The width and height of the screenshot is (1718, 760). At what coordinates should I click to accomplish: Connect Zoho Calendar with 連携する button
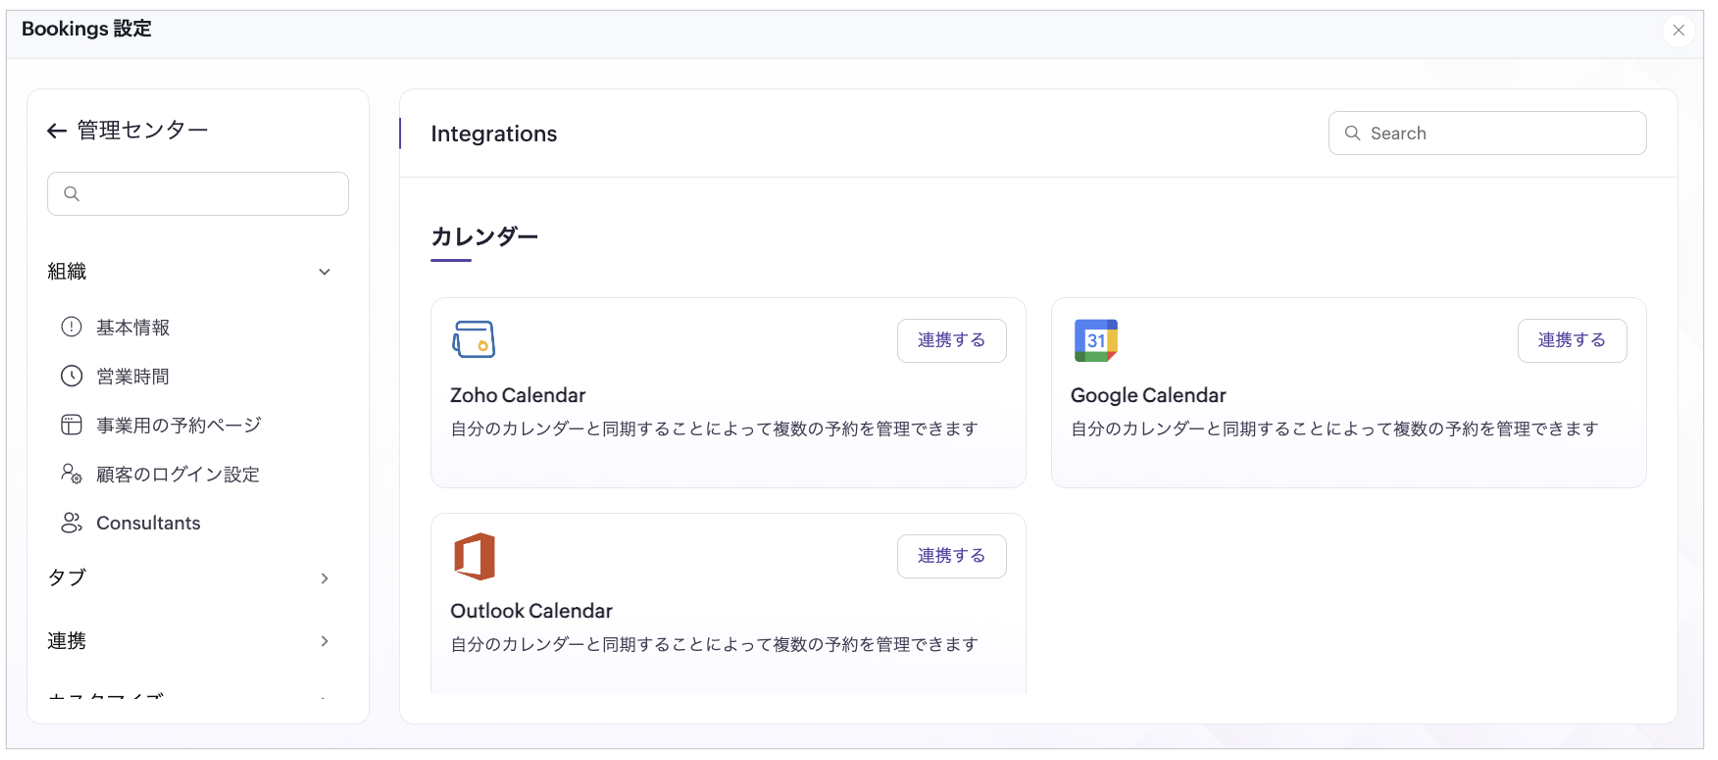pos(951,340)
